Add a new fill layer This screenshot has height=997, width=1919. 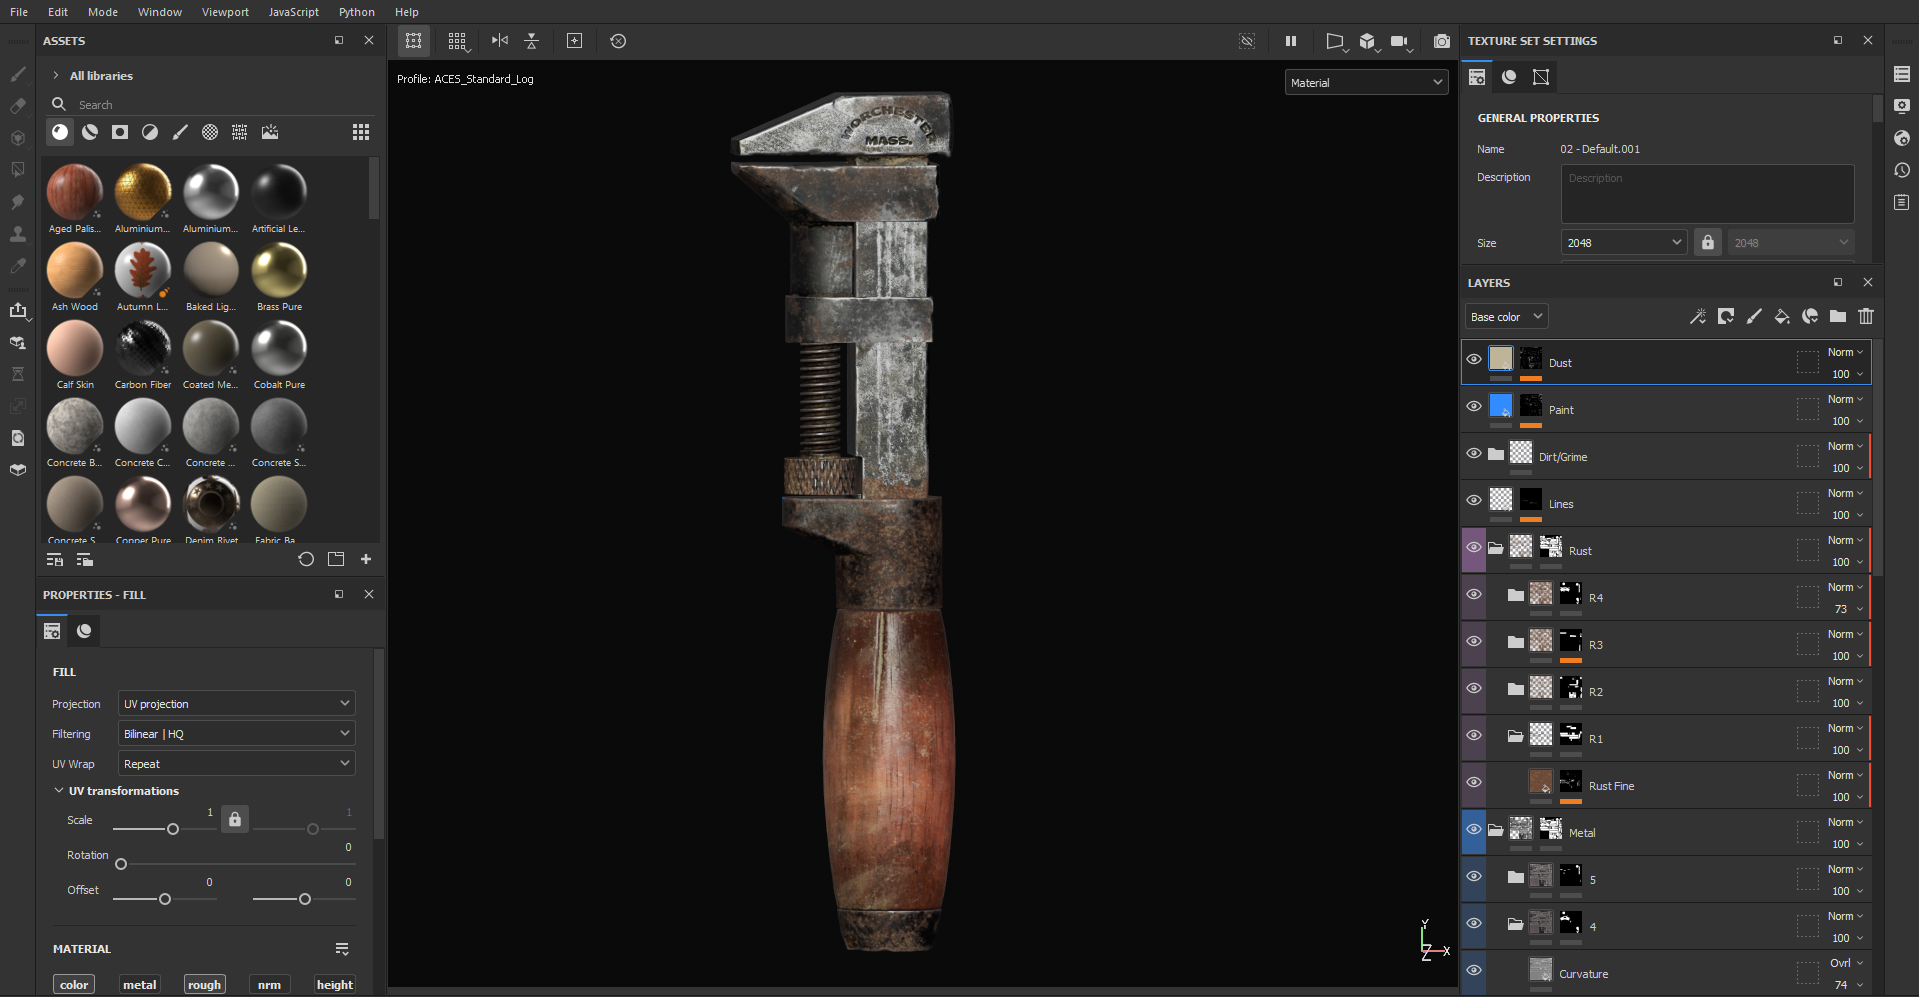(x=1782, y=317)
